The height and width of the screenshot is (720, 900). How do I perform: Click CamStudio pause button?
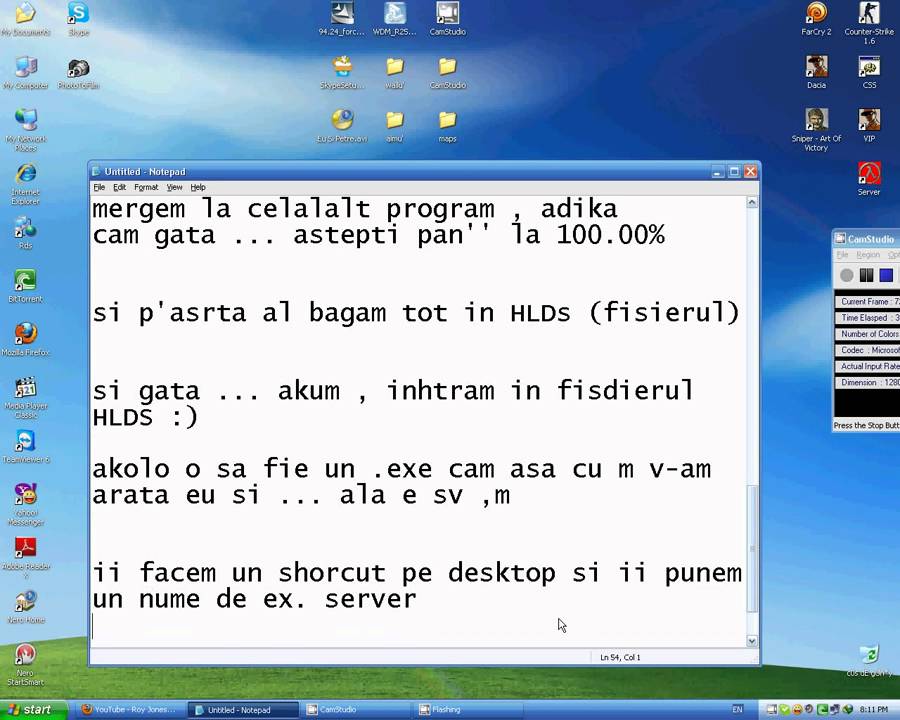(x=866, y=275)
